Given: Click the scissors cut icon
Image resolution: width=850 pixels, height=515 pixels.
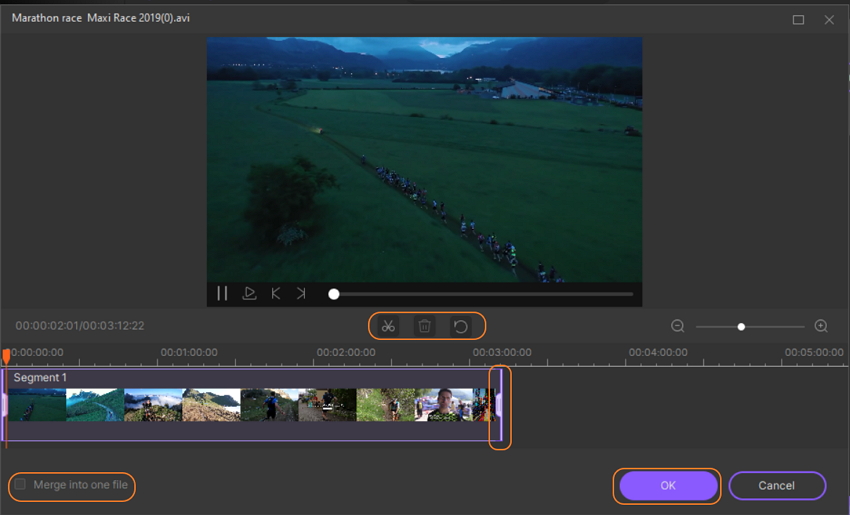Looking at the screenshot, I should pos(388,326).
